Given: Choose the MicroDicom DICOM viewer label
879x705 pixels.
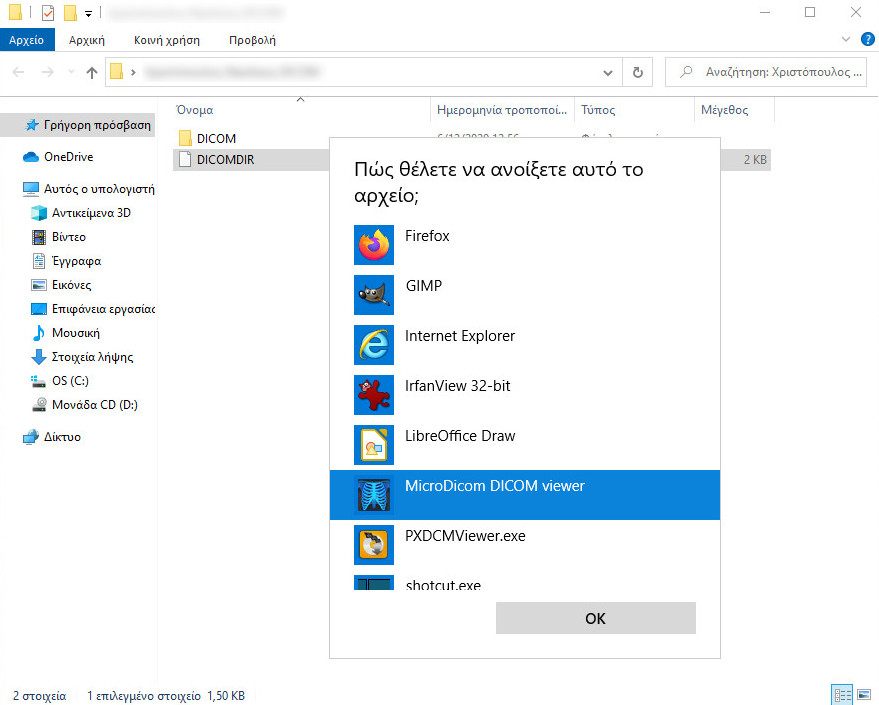Looking at the screenshot, I should tap(494, 486).
